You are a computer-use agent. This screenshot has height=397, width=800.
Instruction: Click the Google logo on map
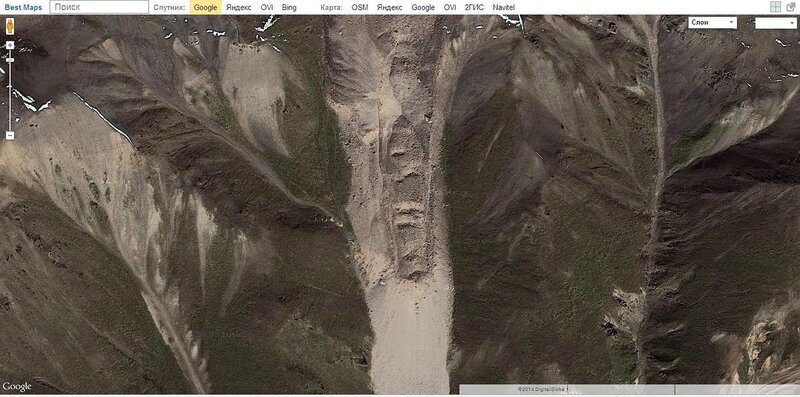click(x=17, y=387)
